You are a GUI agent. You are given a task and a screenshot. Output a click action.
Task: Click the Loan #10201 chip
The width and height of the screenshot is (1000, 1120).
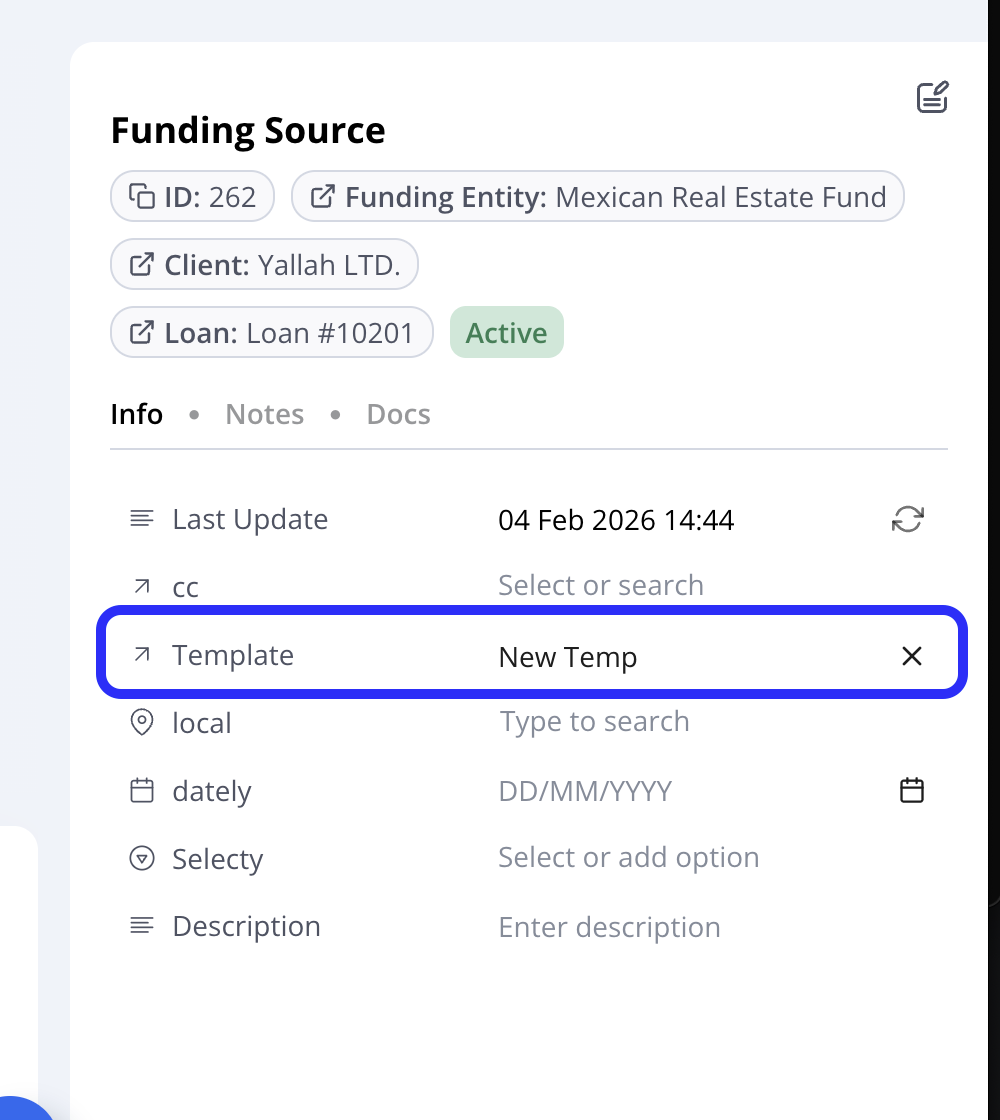(271, 332)
